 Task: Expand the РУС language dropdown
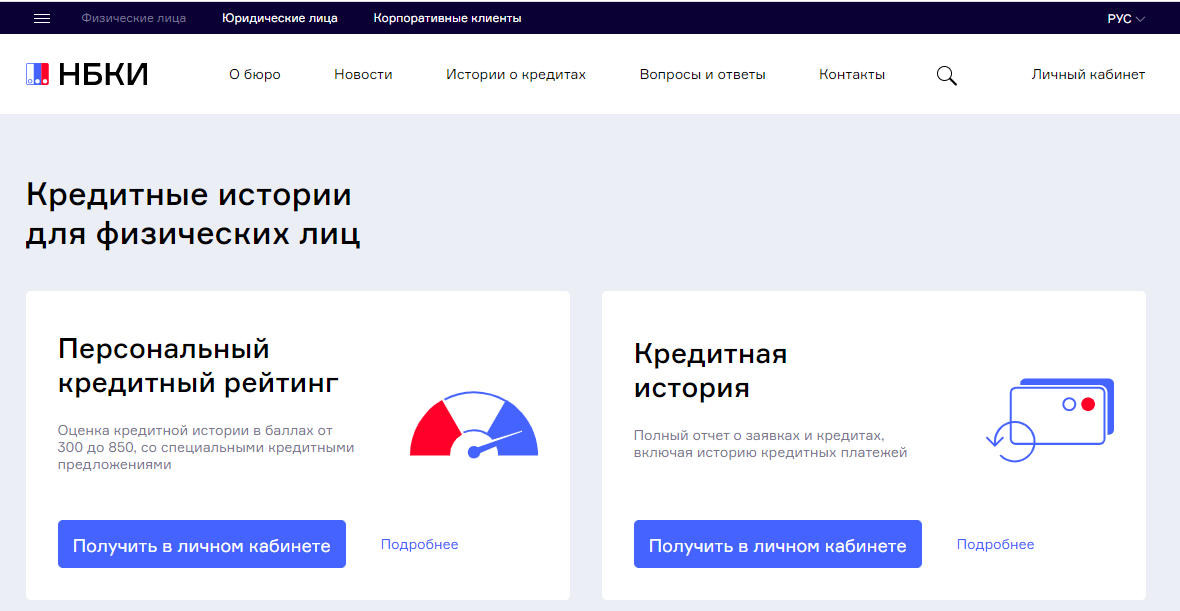point(1126,18)
